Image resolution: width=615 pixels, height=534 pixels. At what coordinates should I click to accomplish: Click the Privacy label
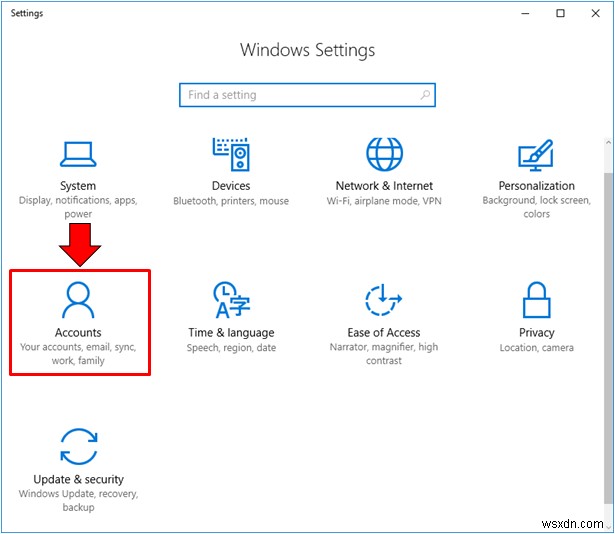pyautogui.click(x=536, y=333)
